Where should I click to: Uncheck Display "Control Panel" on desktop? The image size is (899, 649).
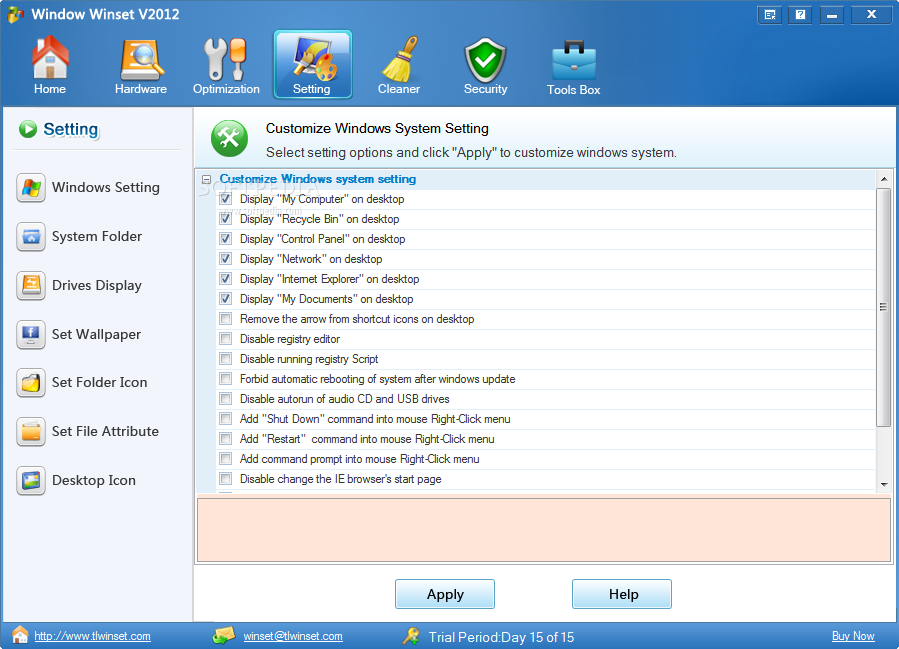[x=226, y=239]
